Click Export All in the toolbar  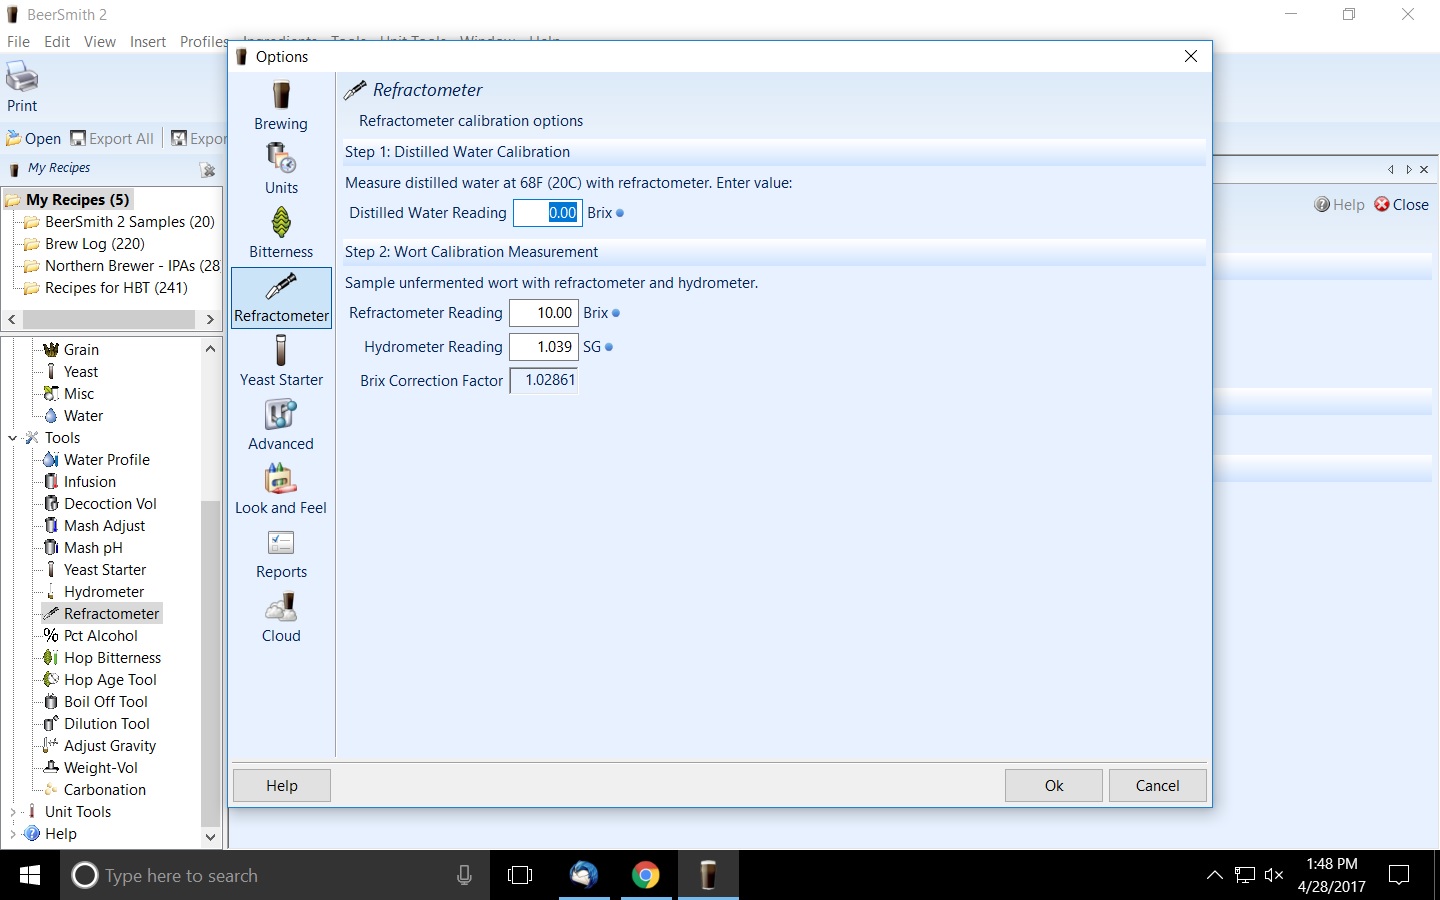112,139
